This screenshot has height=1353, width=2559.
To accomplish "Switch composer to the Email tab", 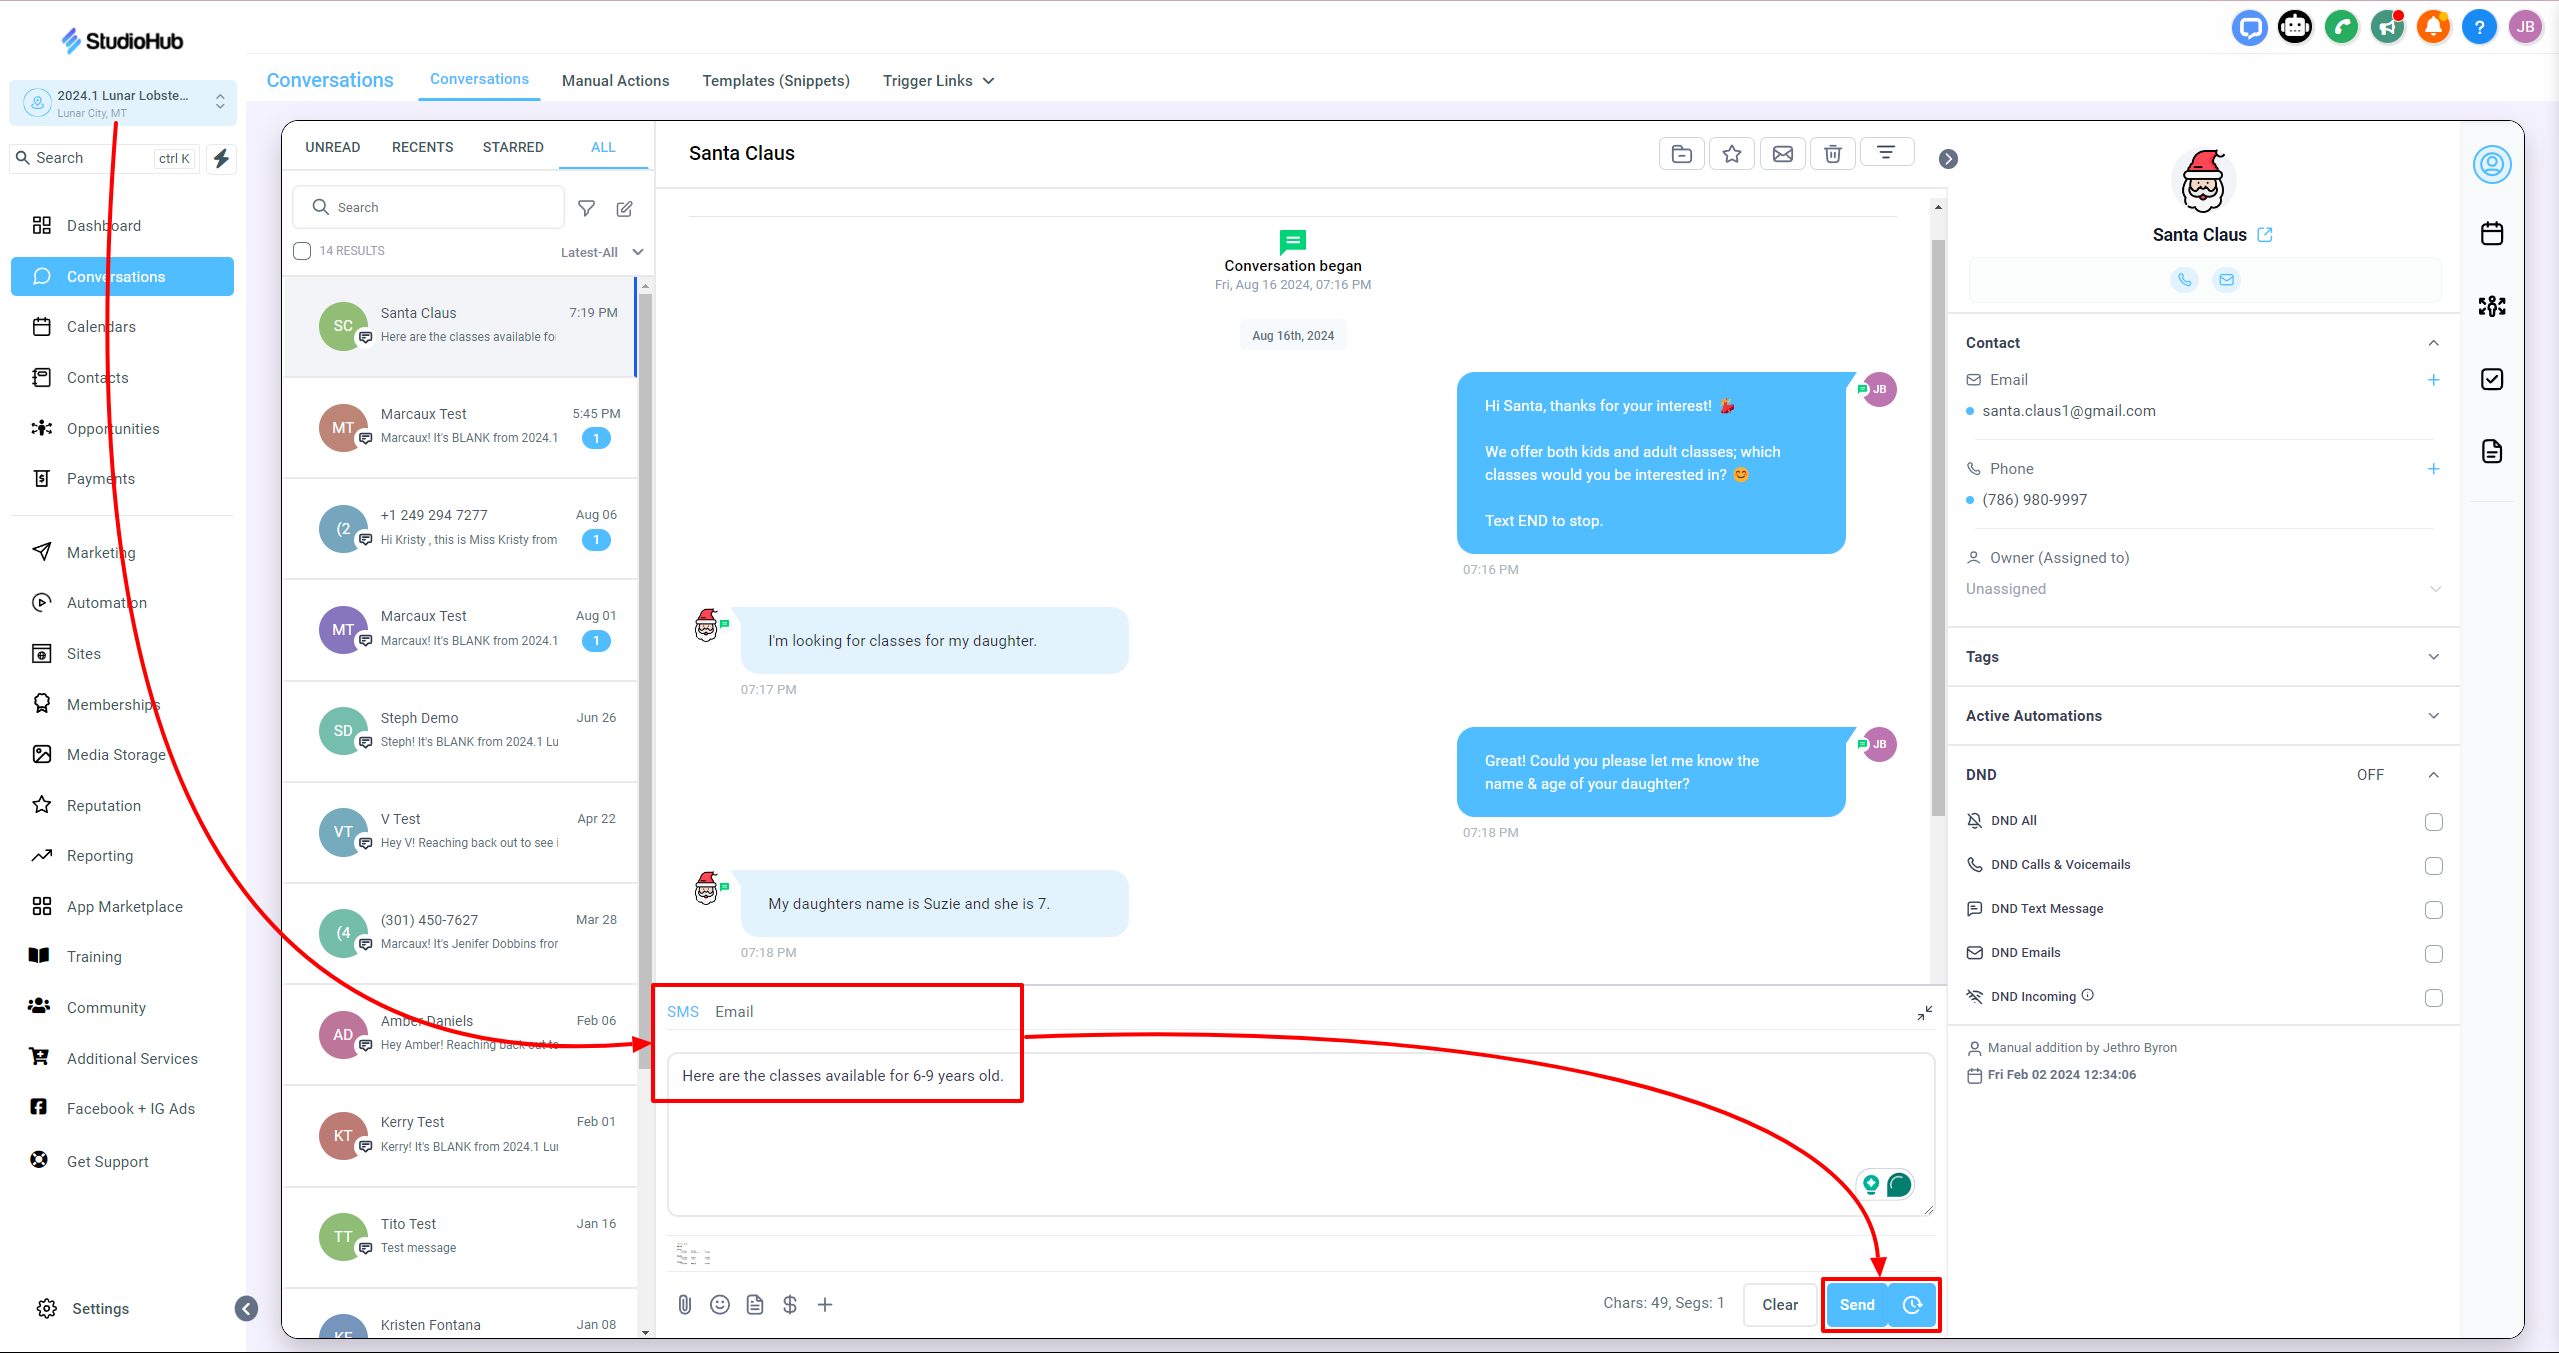I will 733,1012.
